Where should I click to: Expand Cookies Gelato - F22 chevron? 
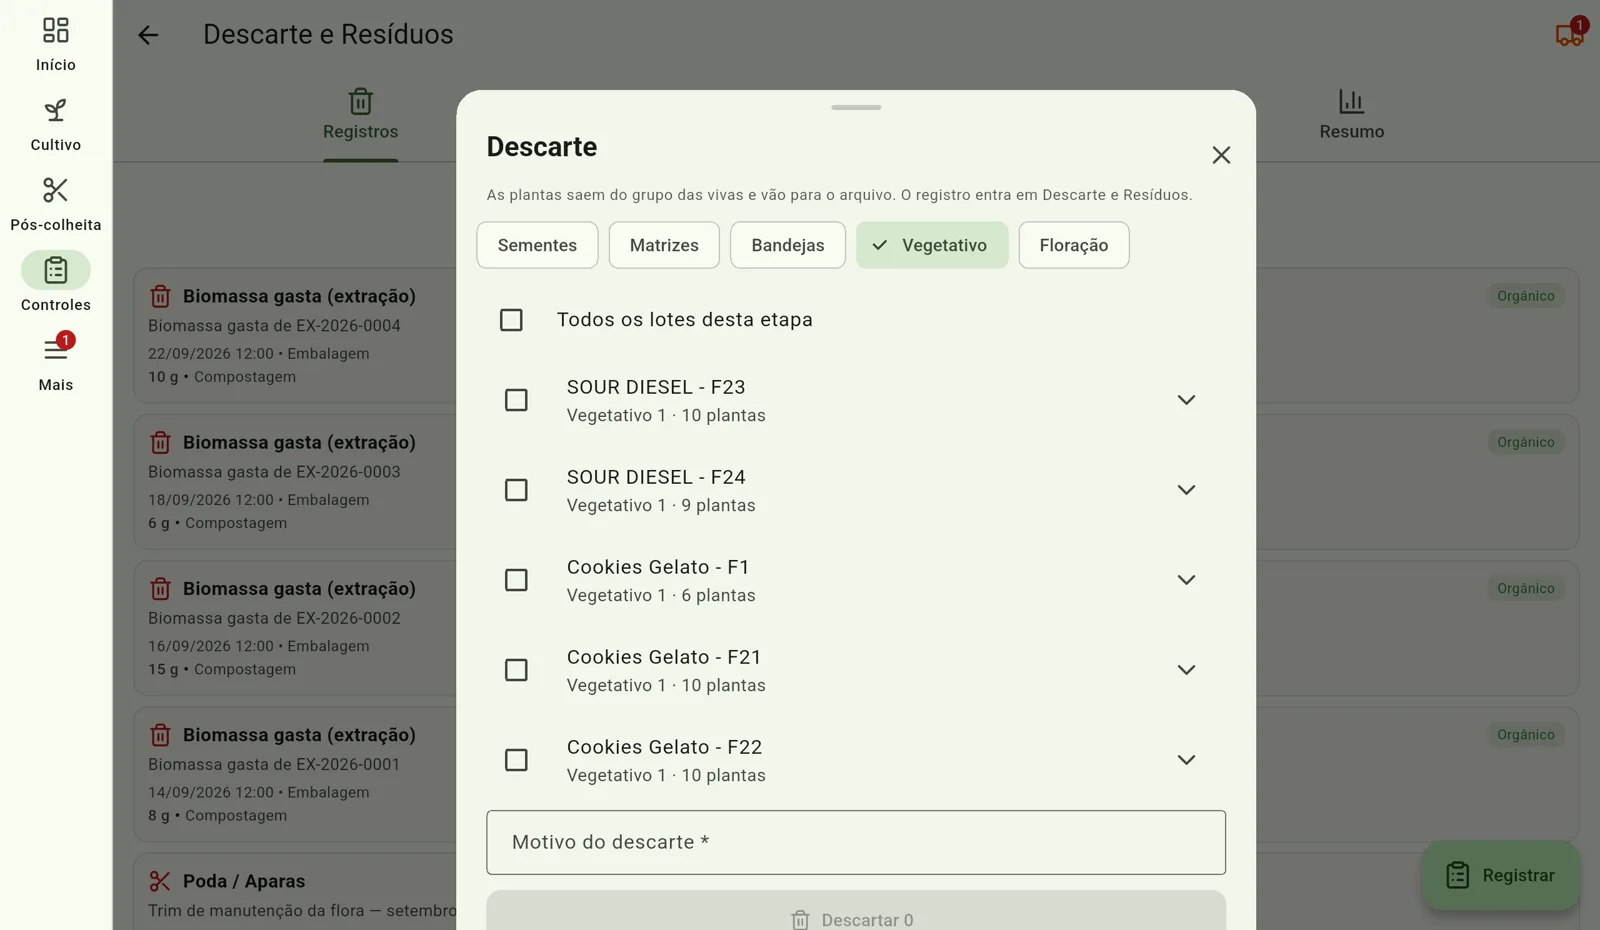pos(1186,760)
